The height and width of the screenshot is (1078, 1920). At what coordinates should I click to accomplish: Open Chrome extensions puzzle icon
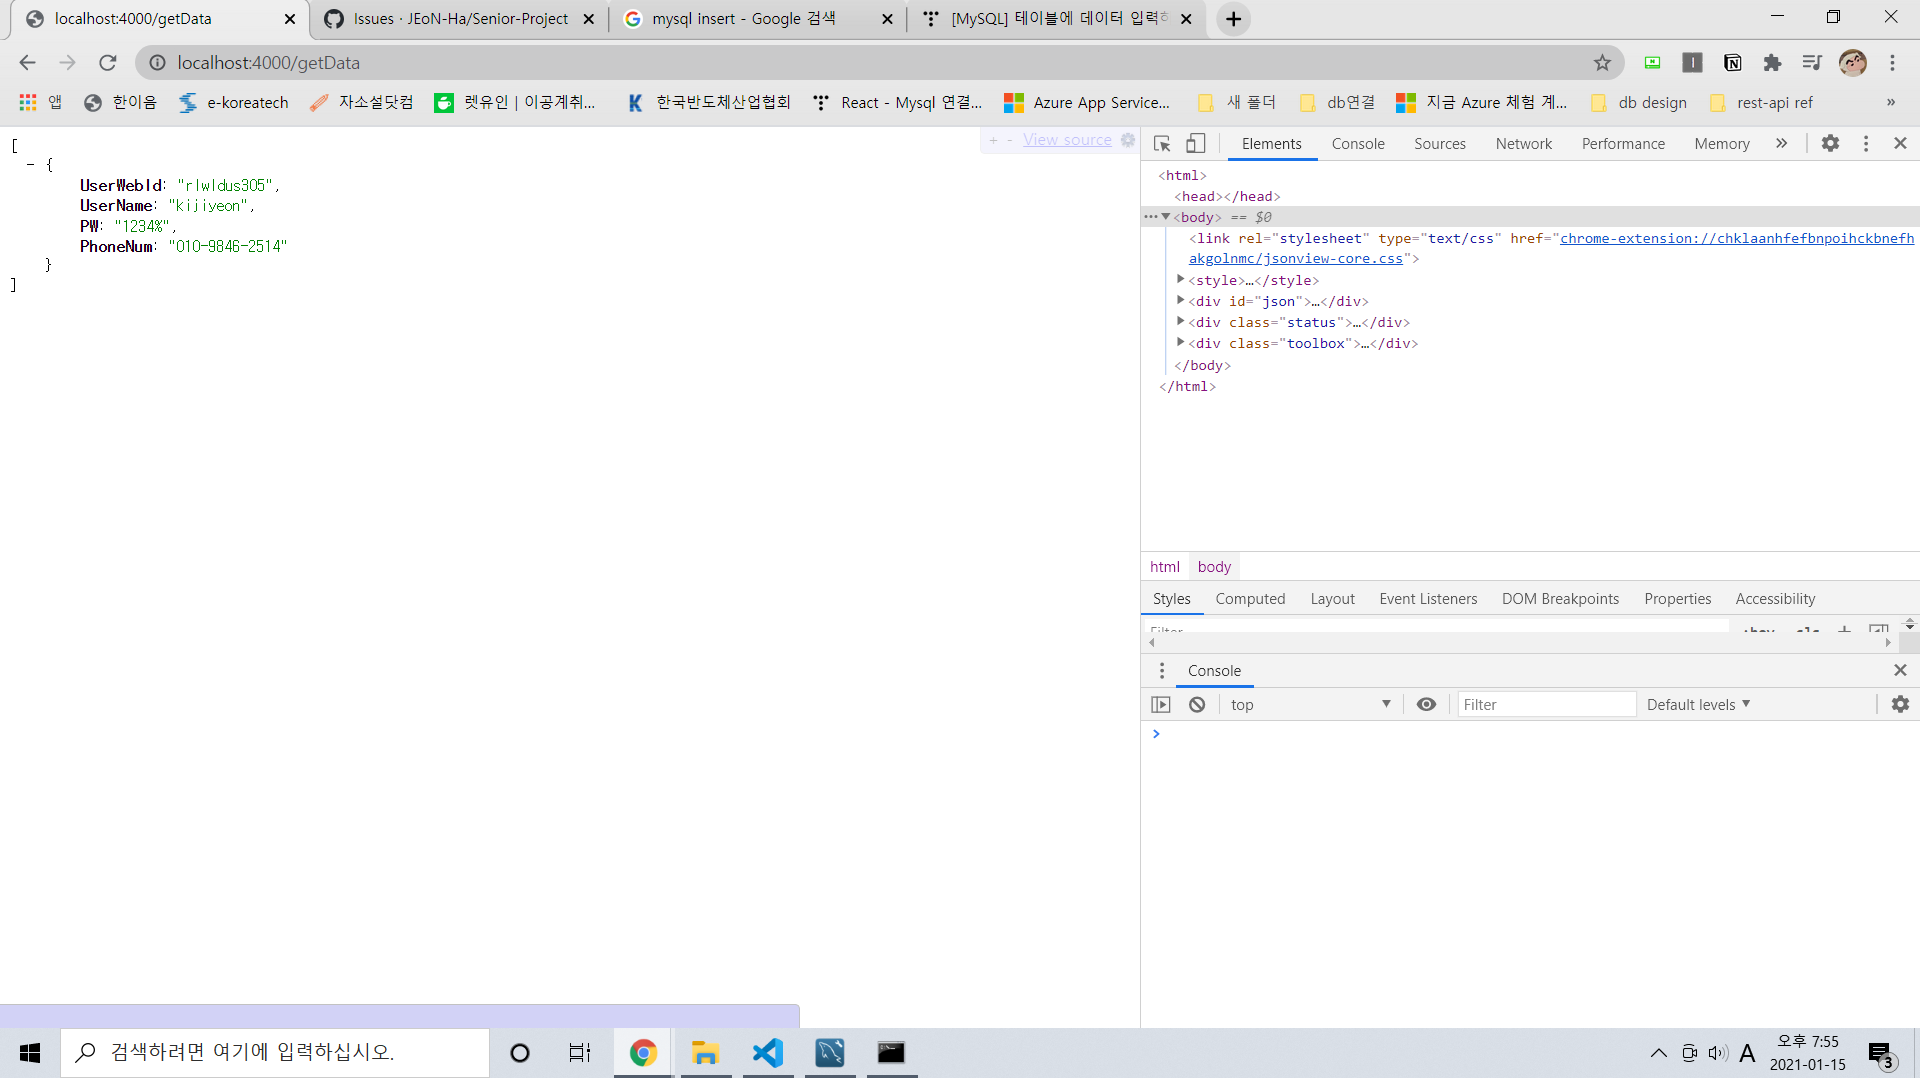click(x=1772, y=63)
